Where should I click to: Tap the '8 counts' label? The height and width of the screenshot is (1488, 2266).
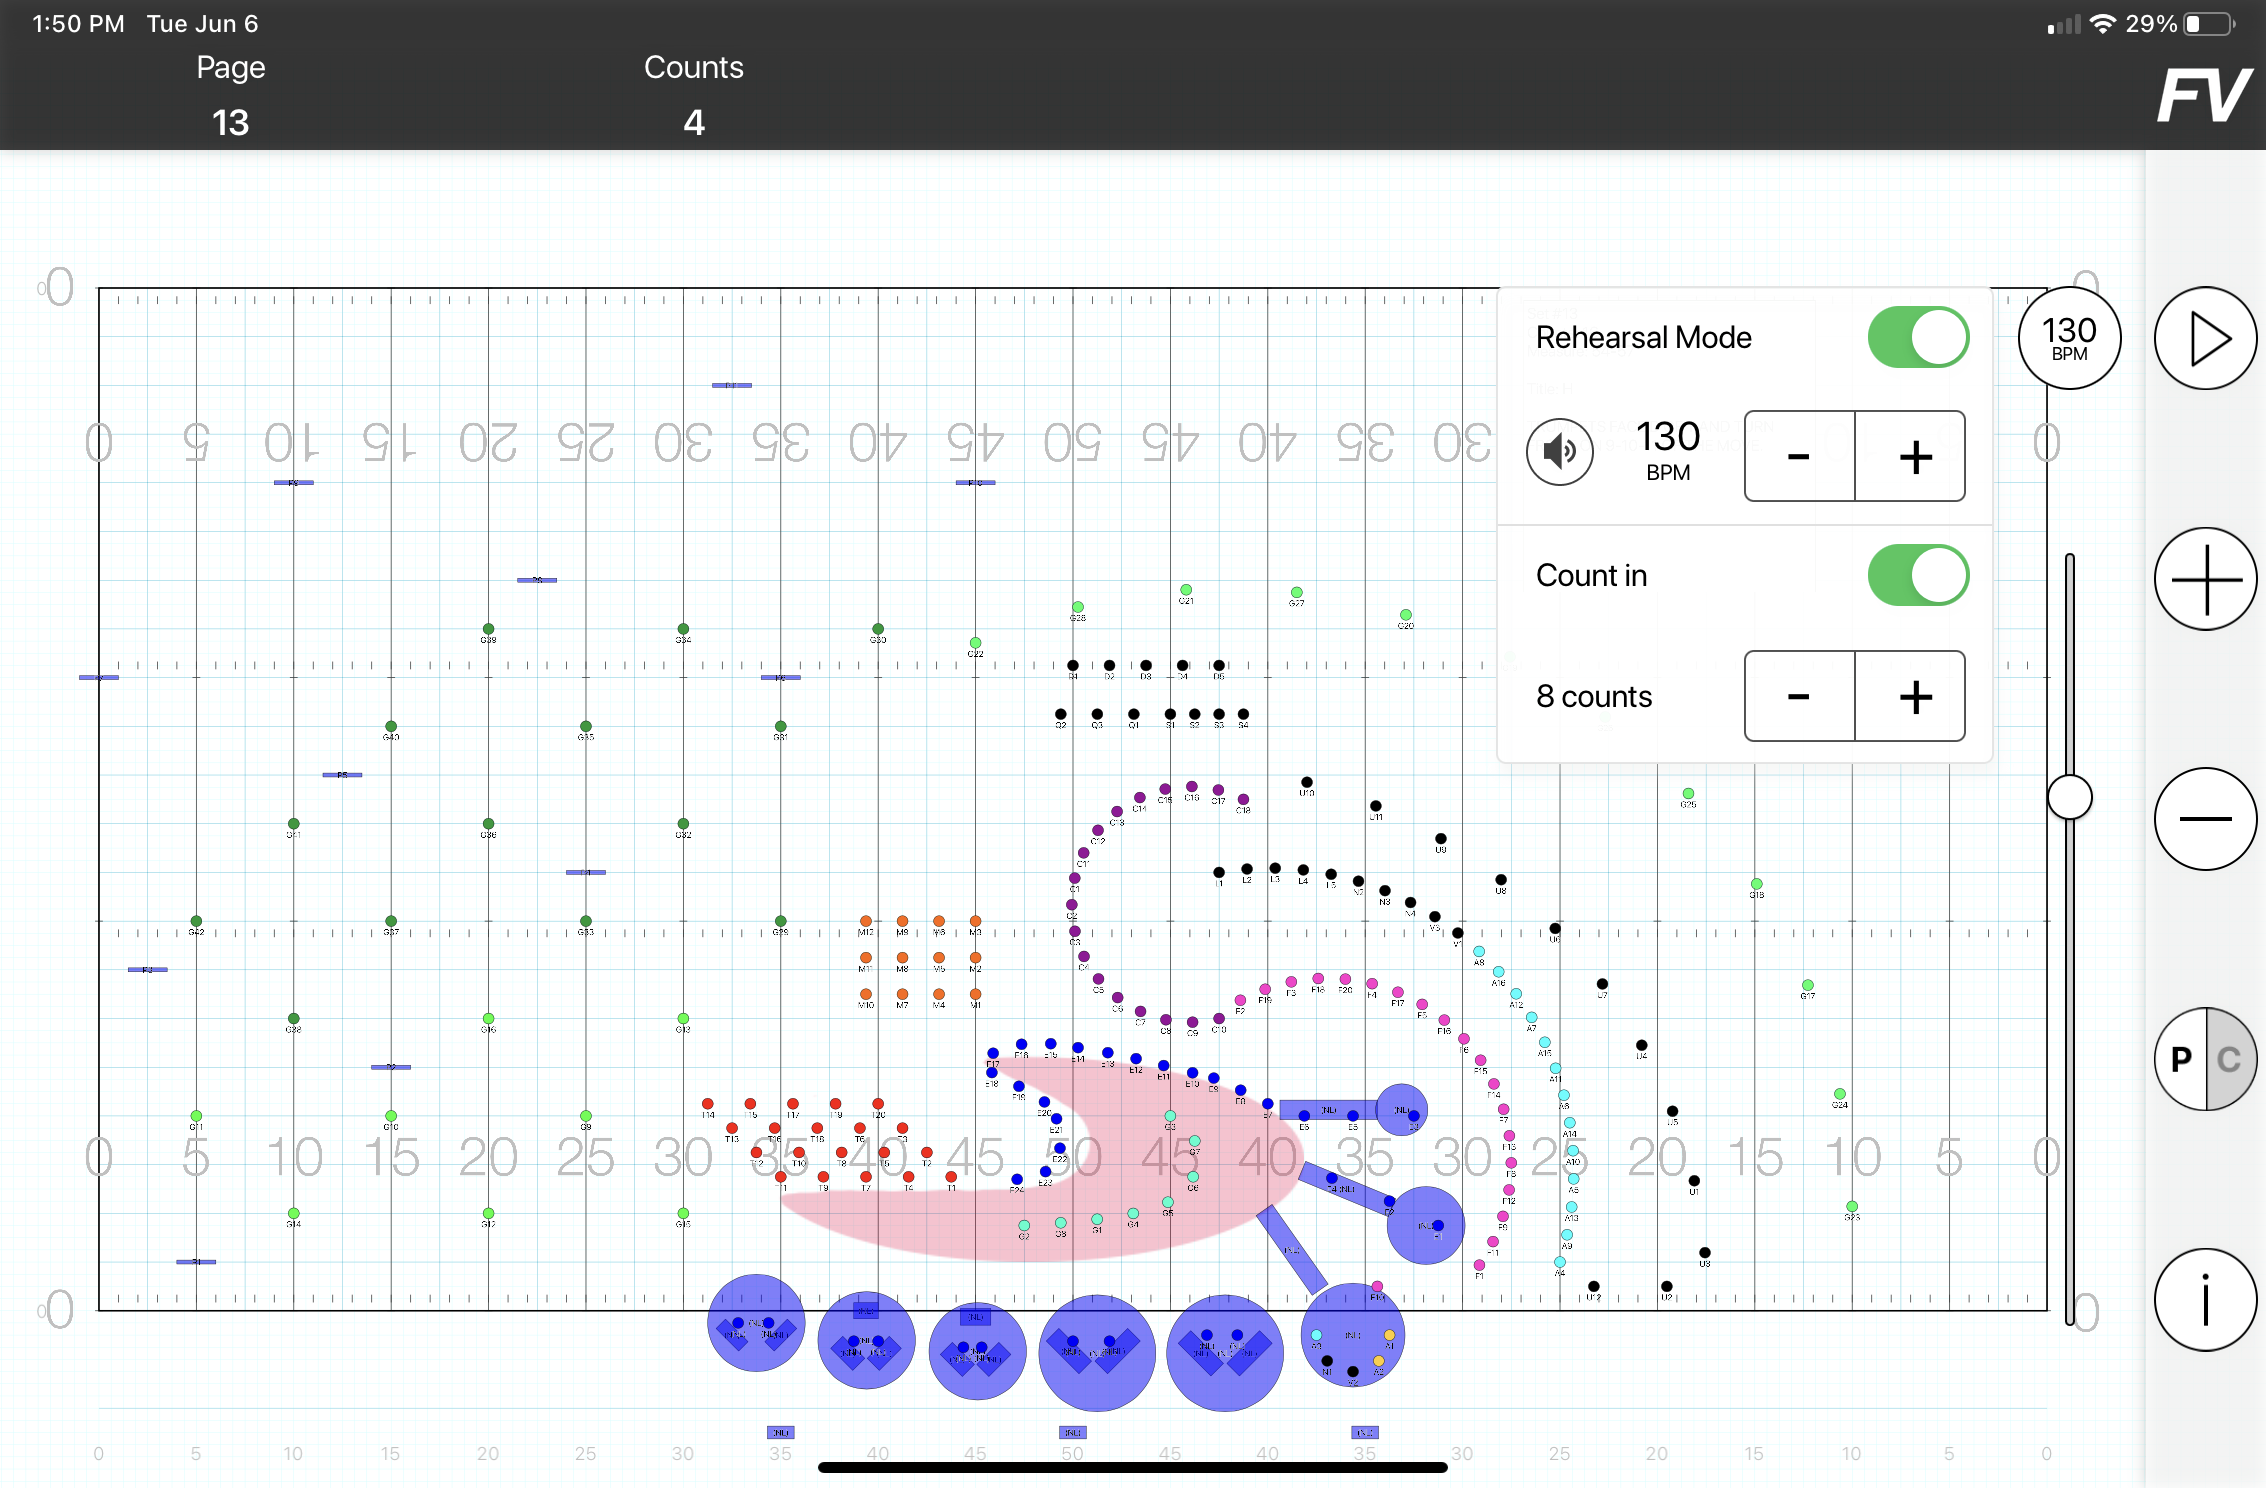tap(1594, 696)
